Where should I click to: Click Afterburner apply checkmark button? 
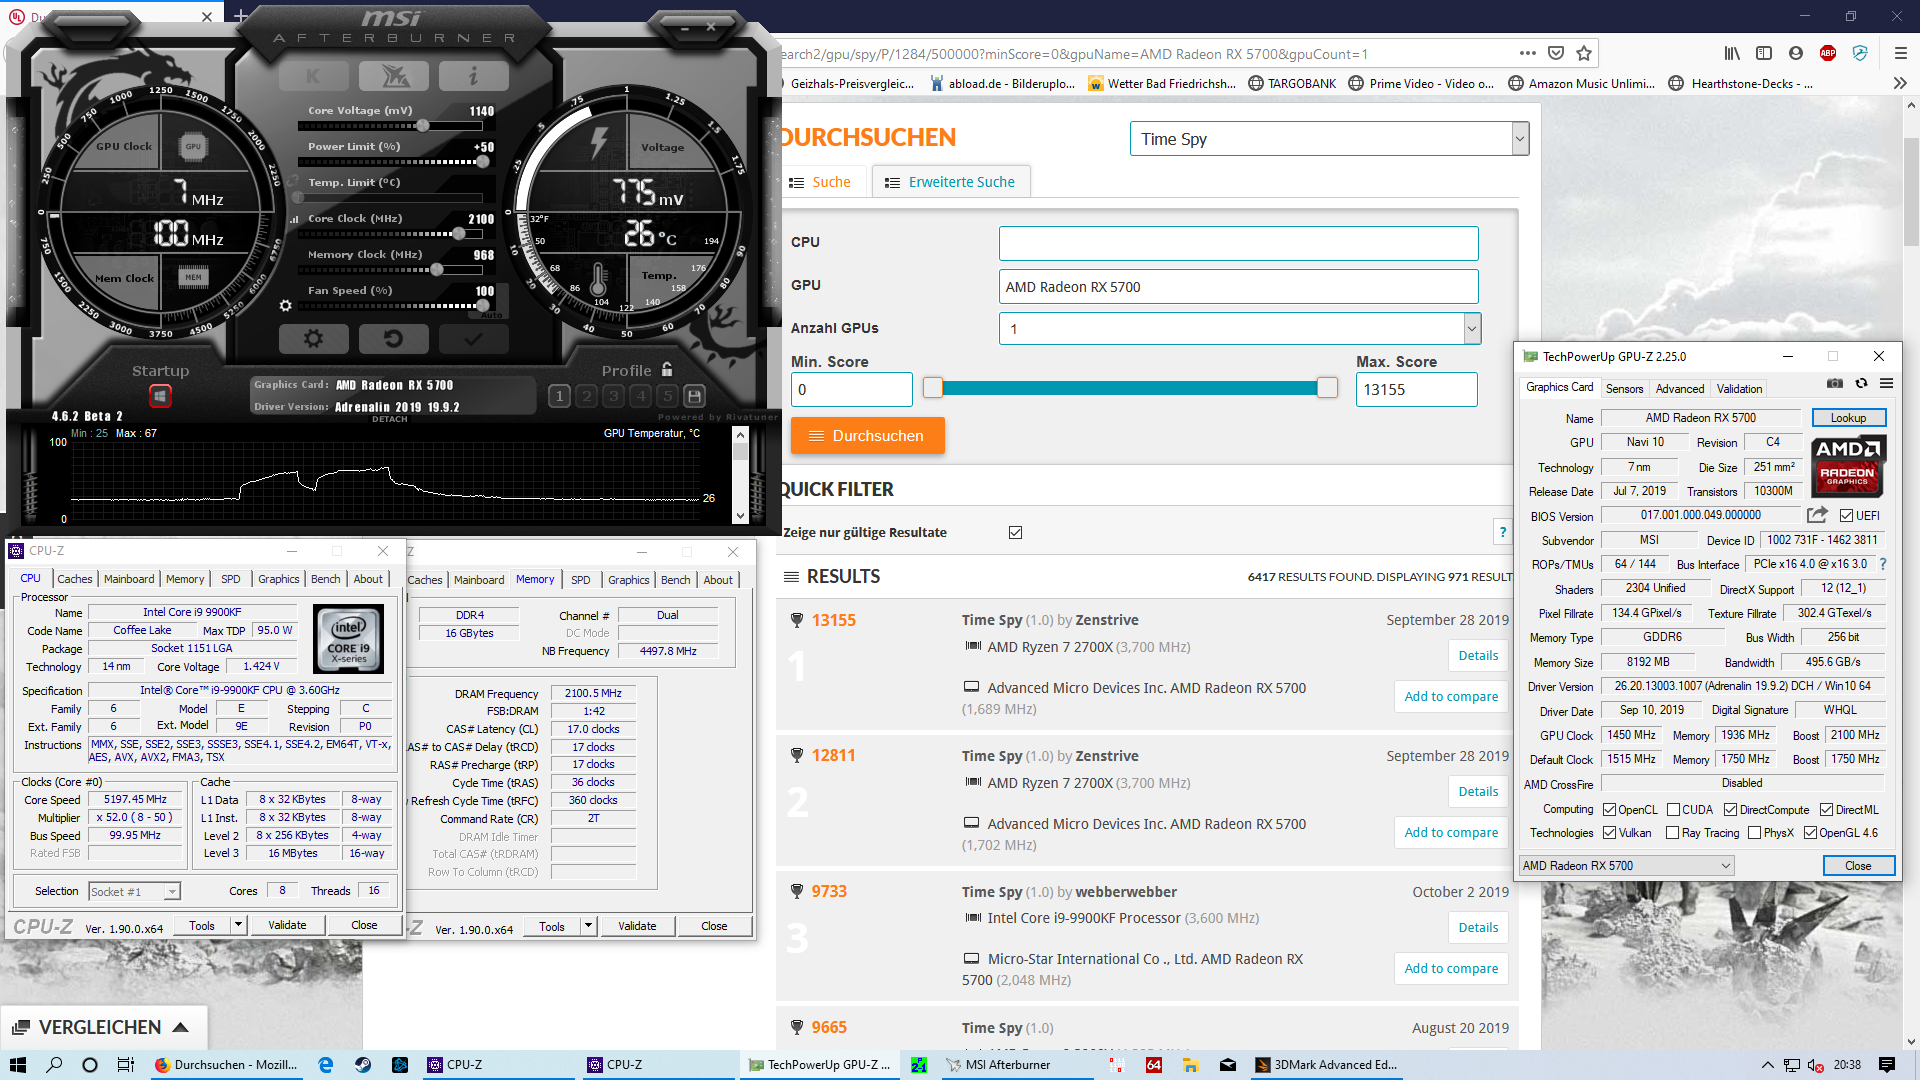coord(473,339)
